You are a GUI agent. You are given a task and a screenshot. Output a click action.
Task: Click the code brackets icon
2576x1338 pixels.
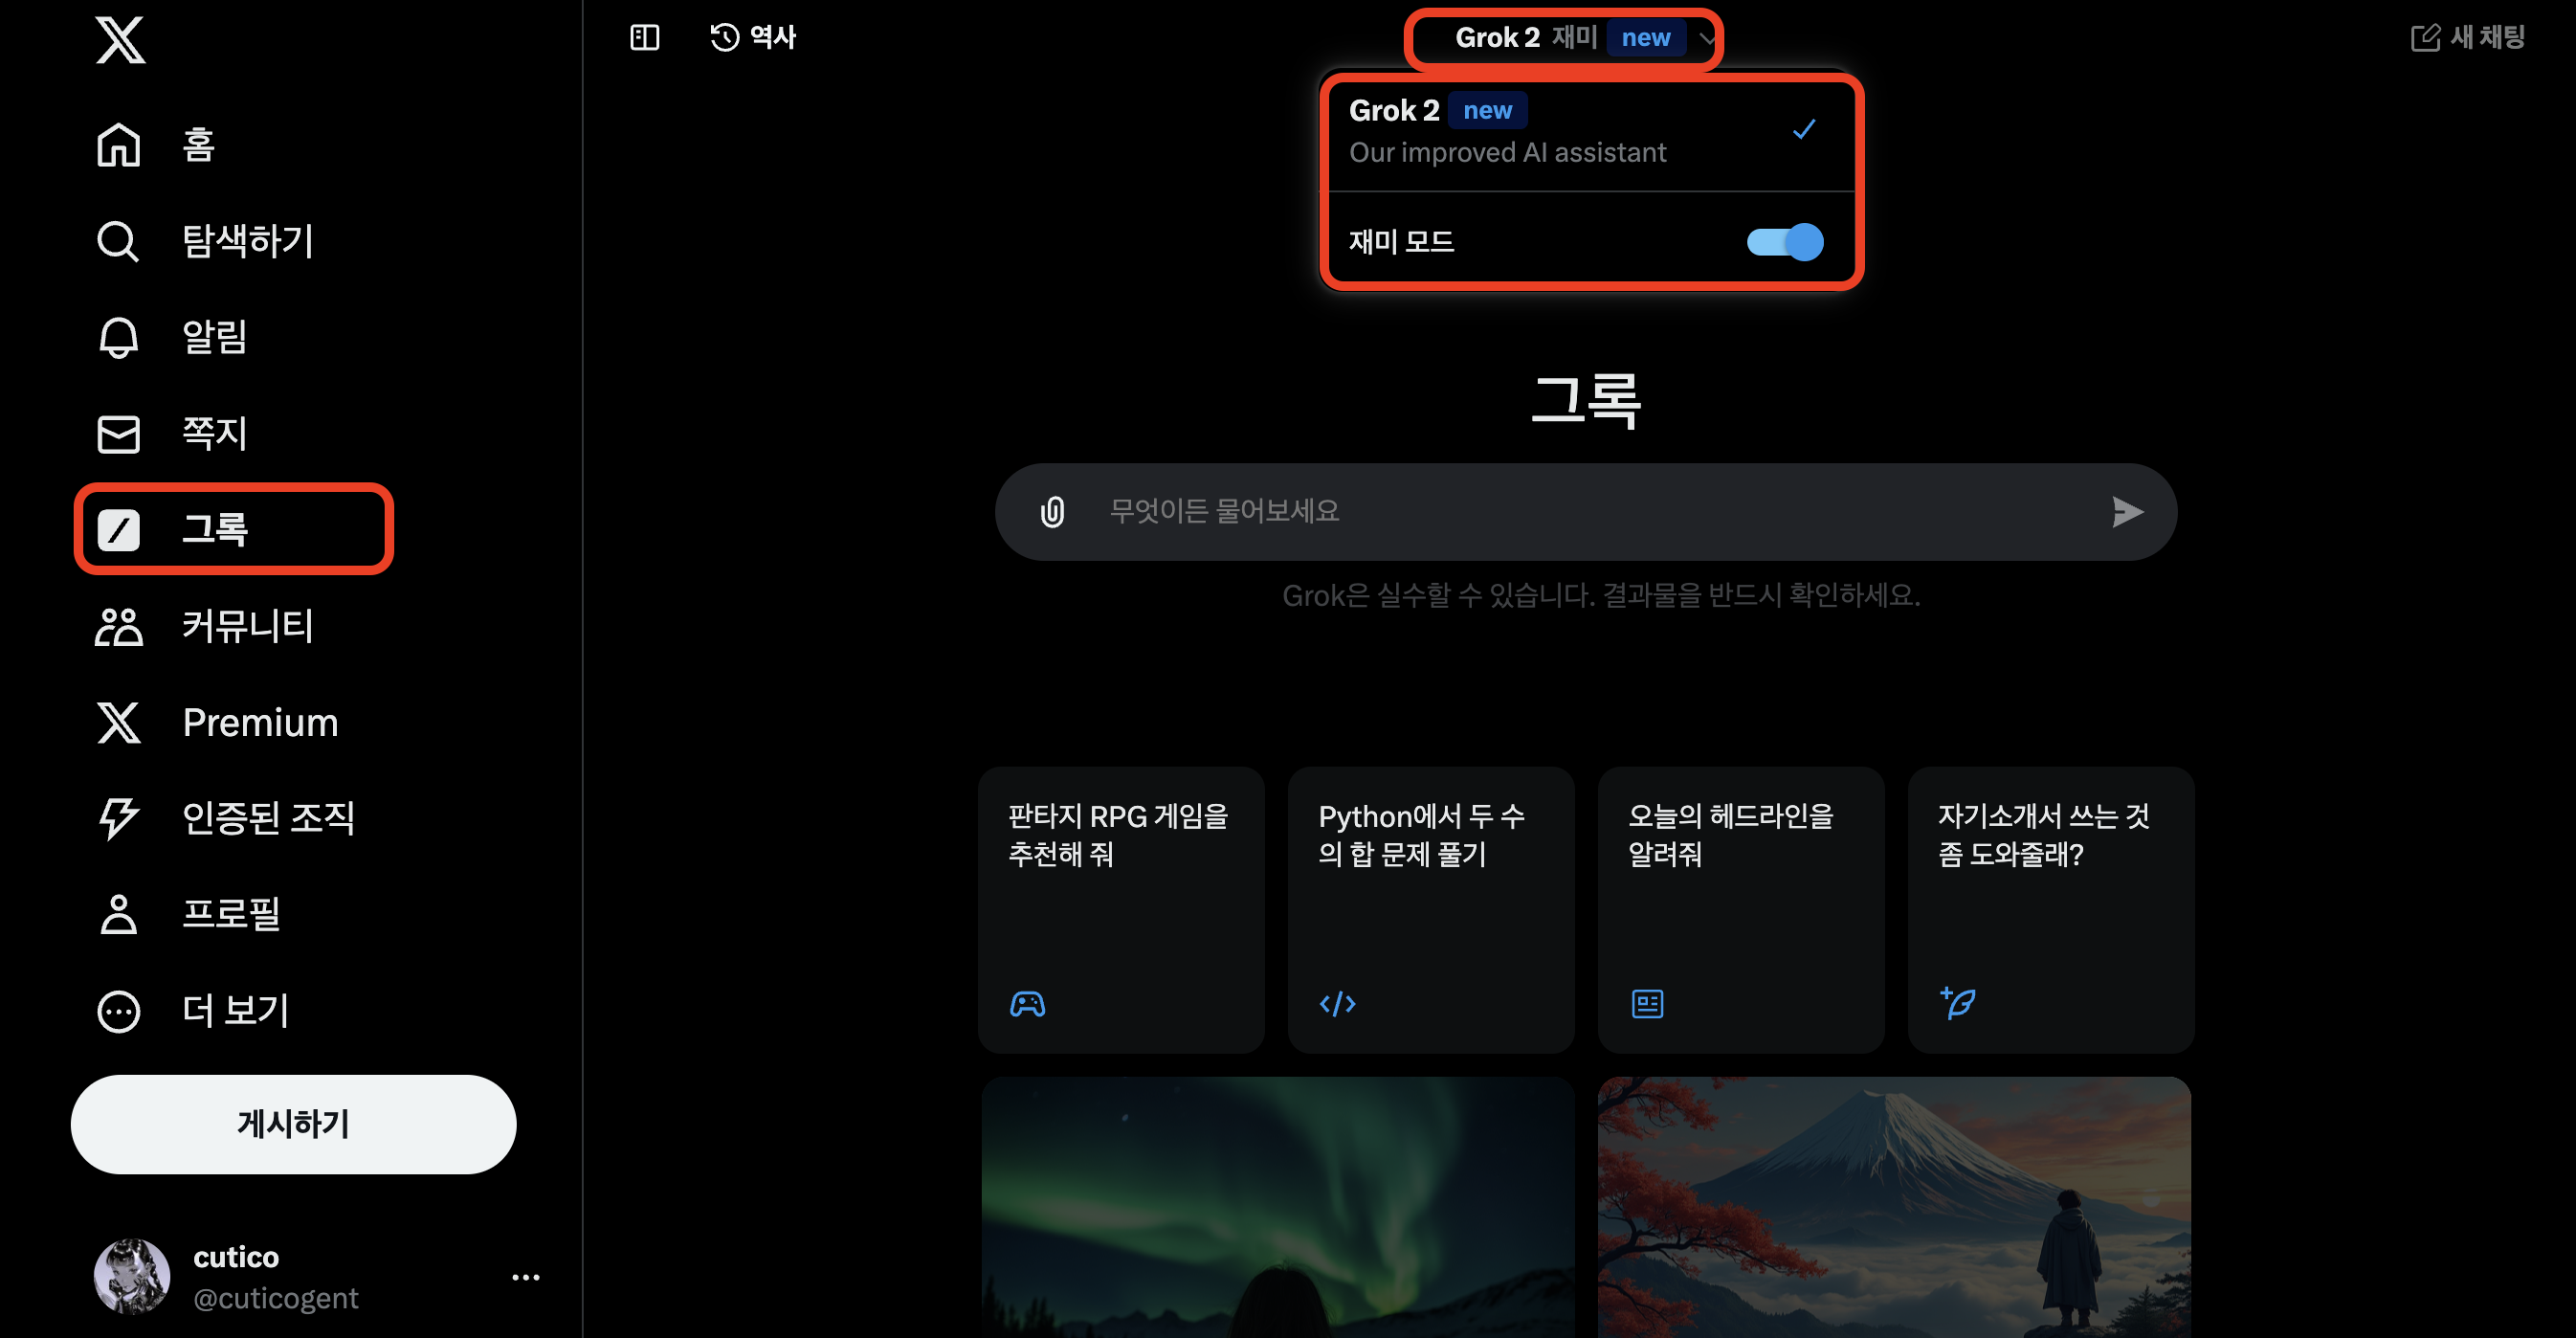(1337, 1003)
